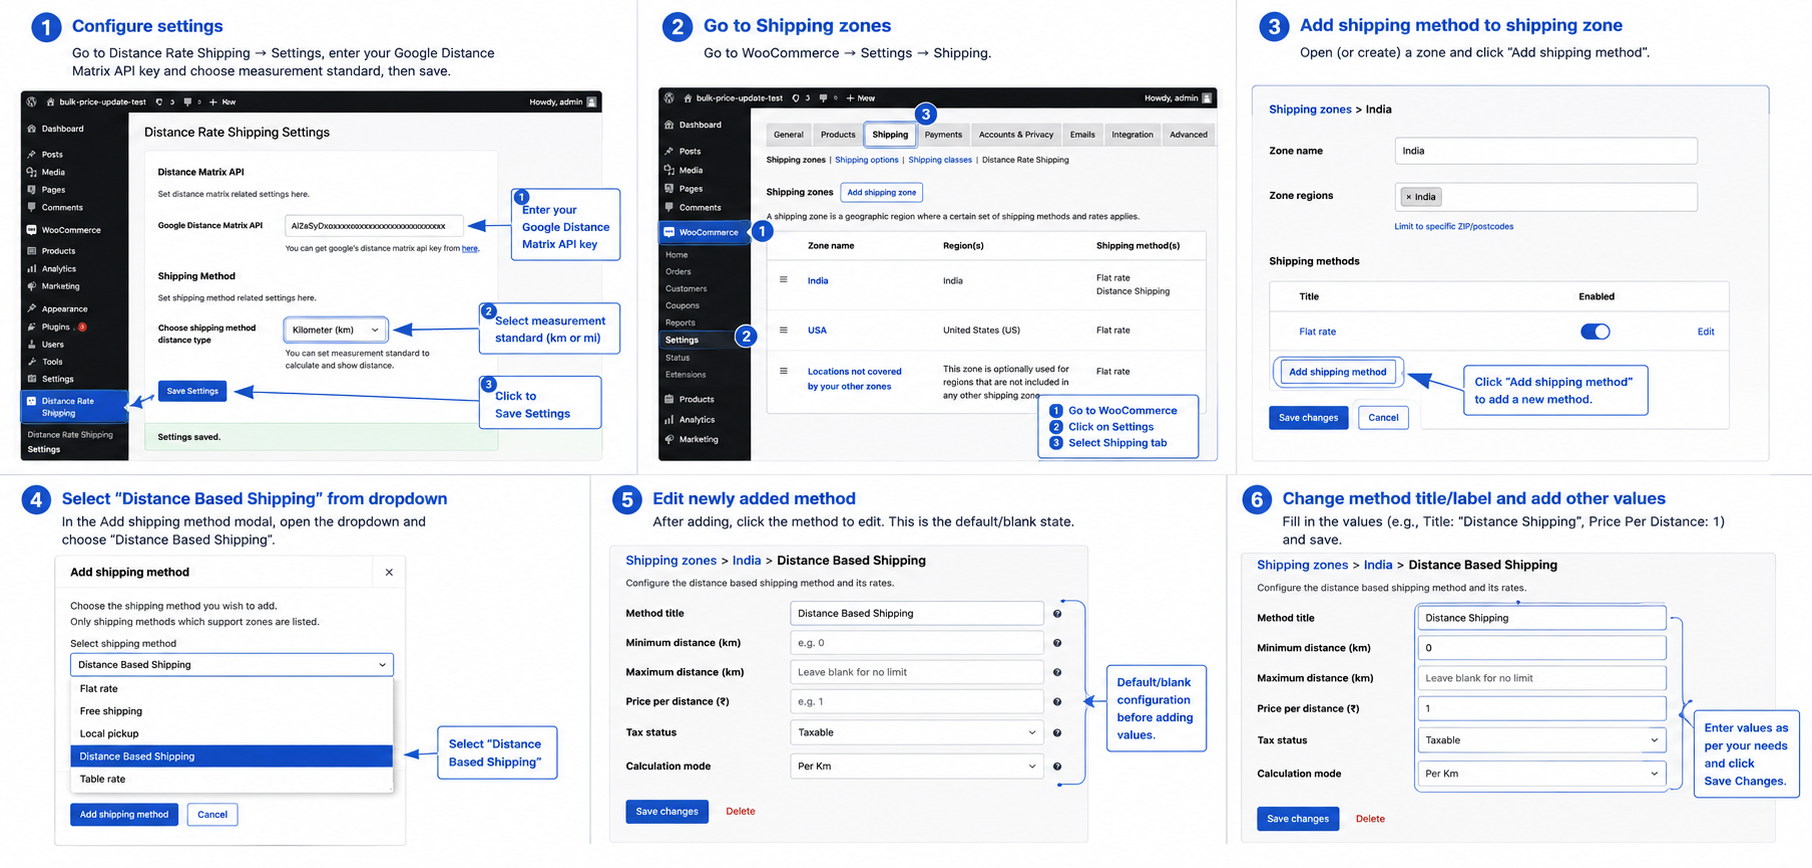Click the Distance Rate Shipping sidebar icon
Image resolution: width=1812 pixels, height=868 pixels.
click(32, 401)
